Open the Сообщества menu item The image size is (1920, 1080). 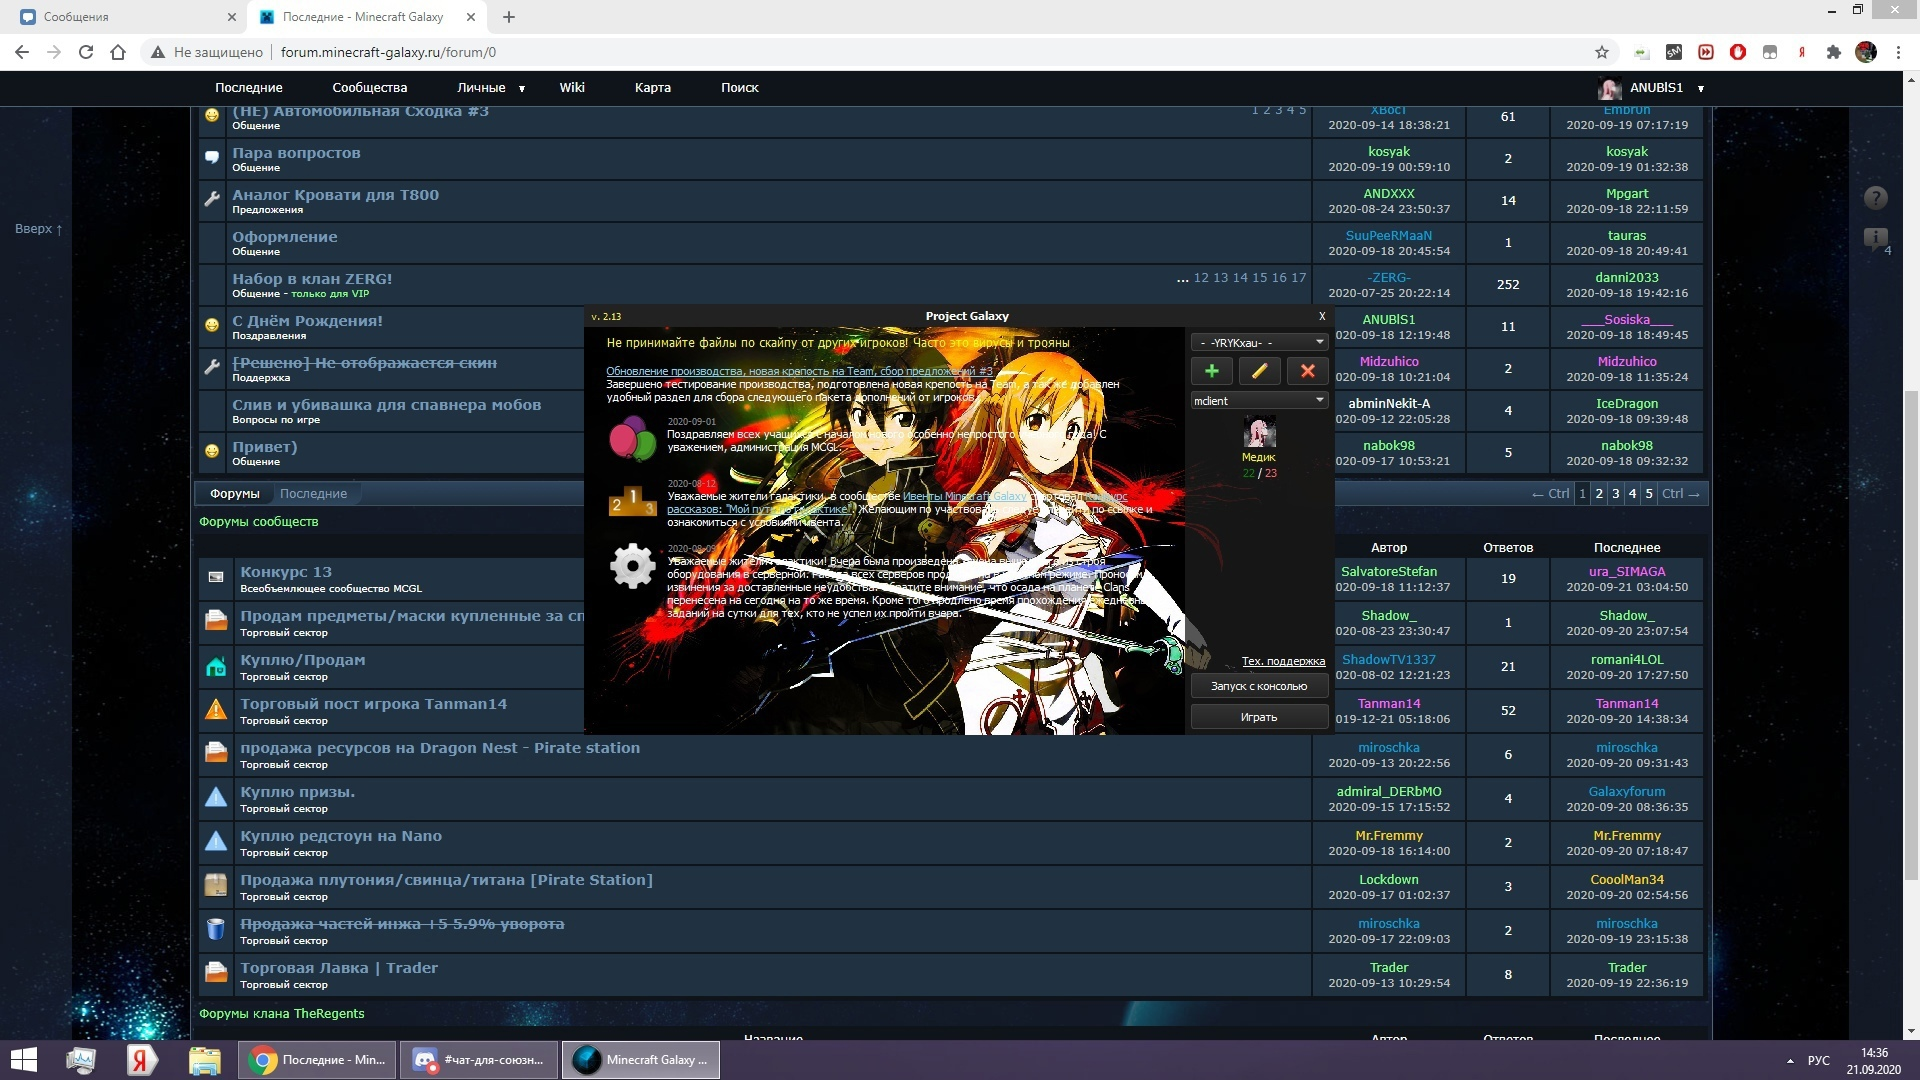click(x=370, y=88)
